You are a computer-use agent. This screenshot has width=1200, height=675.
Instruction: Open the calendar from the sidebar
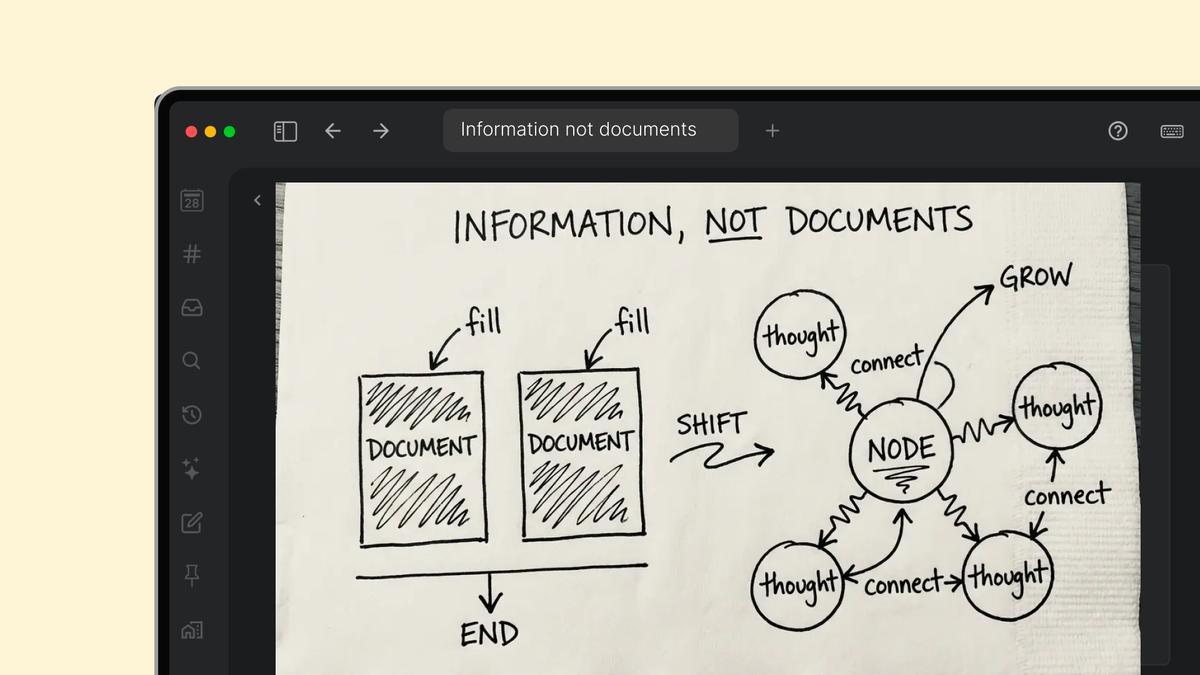pos(191,200)
